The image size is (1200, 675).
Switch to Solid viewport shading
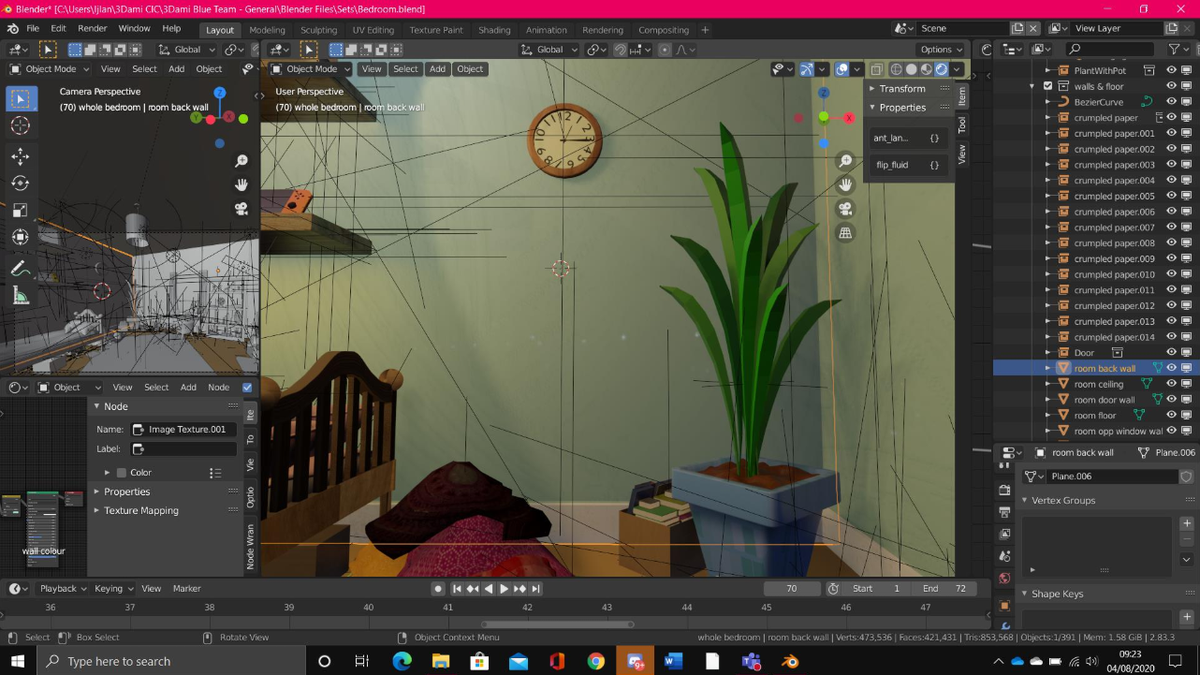click(x=911, y=69)
